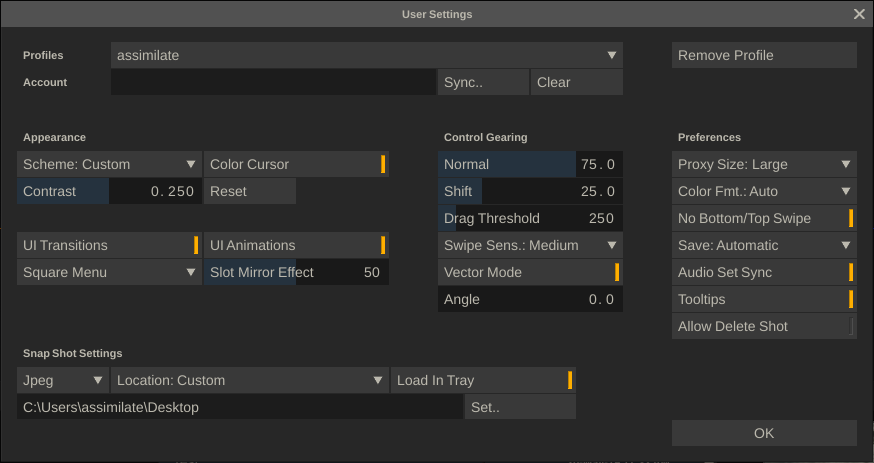This screenshot has width=874, height=463.
Task: Disable UI Transitions
Action: [x=109, y=245]
